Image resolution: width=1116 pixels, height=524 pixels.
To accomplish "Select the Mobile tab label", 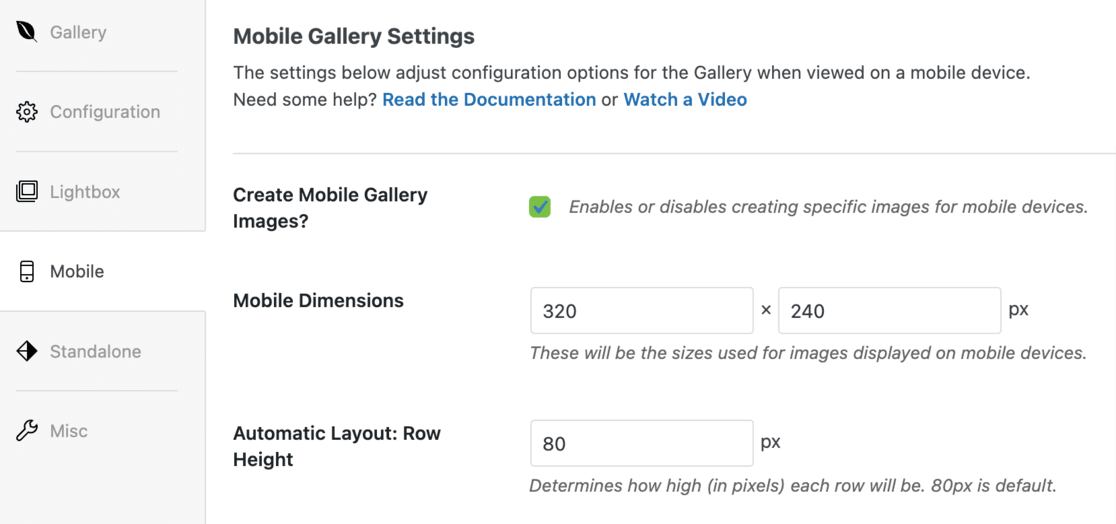I will 77,272.
